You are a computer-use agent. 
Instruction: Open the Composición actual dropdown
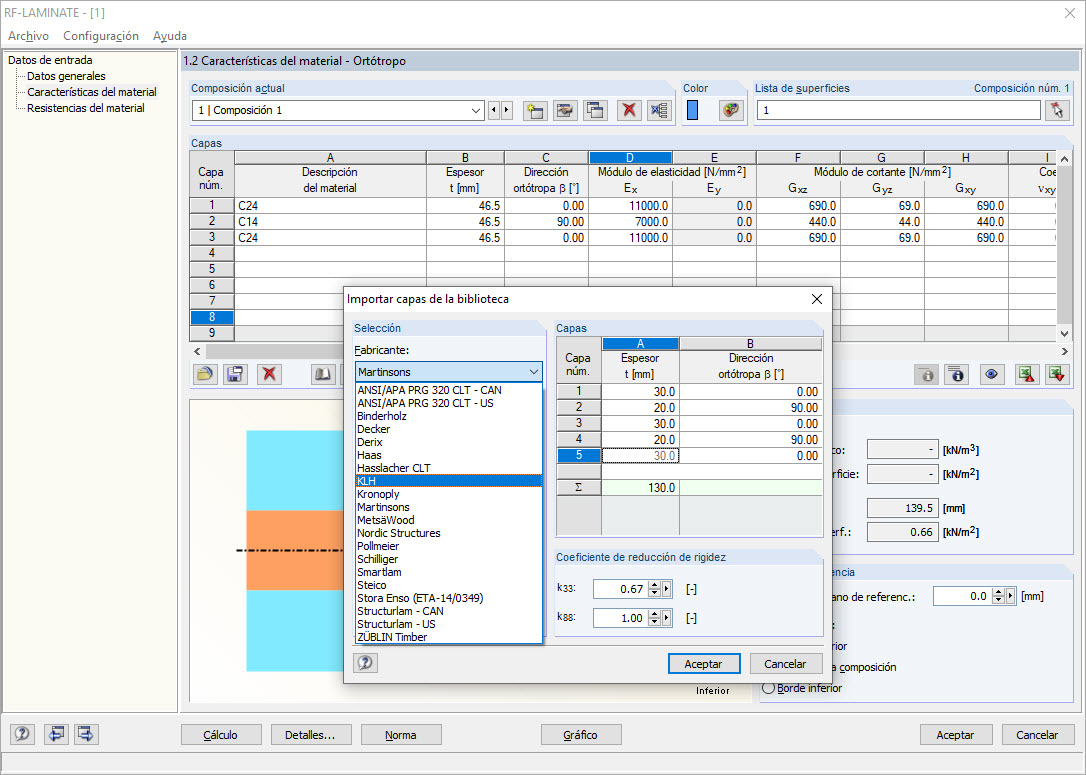point(475,110)
